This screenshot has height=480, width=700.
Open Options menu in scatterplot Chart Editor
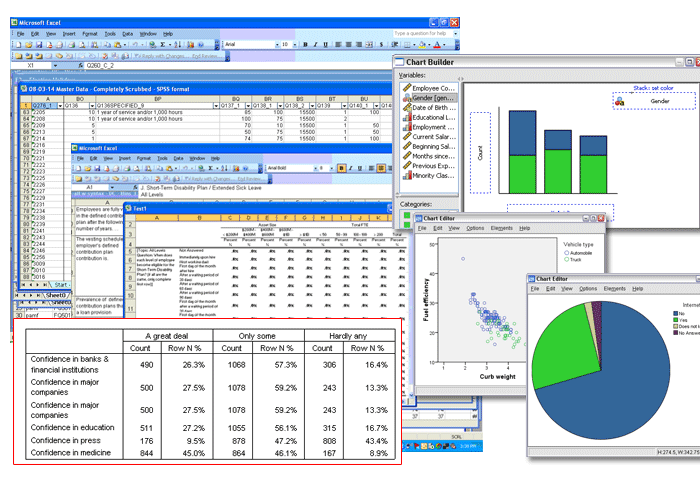[474, 228]
